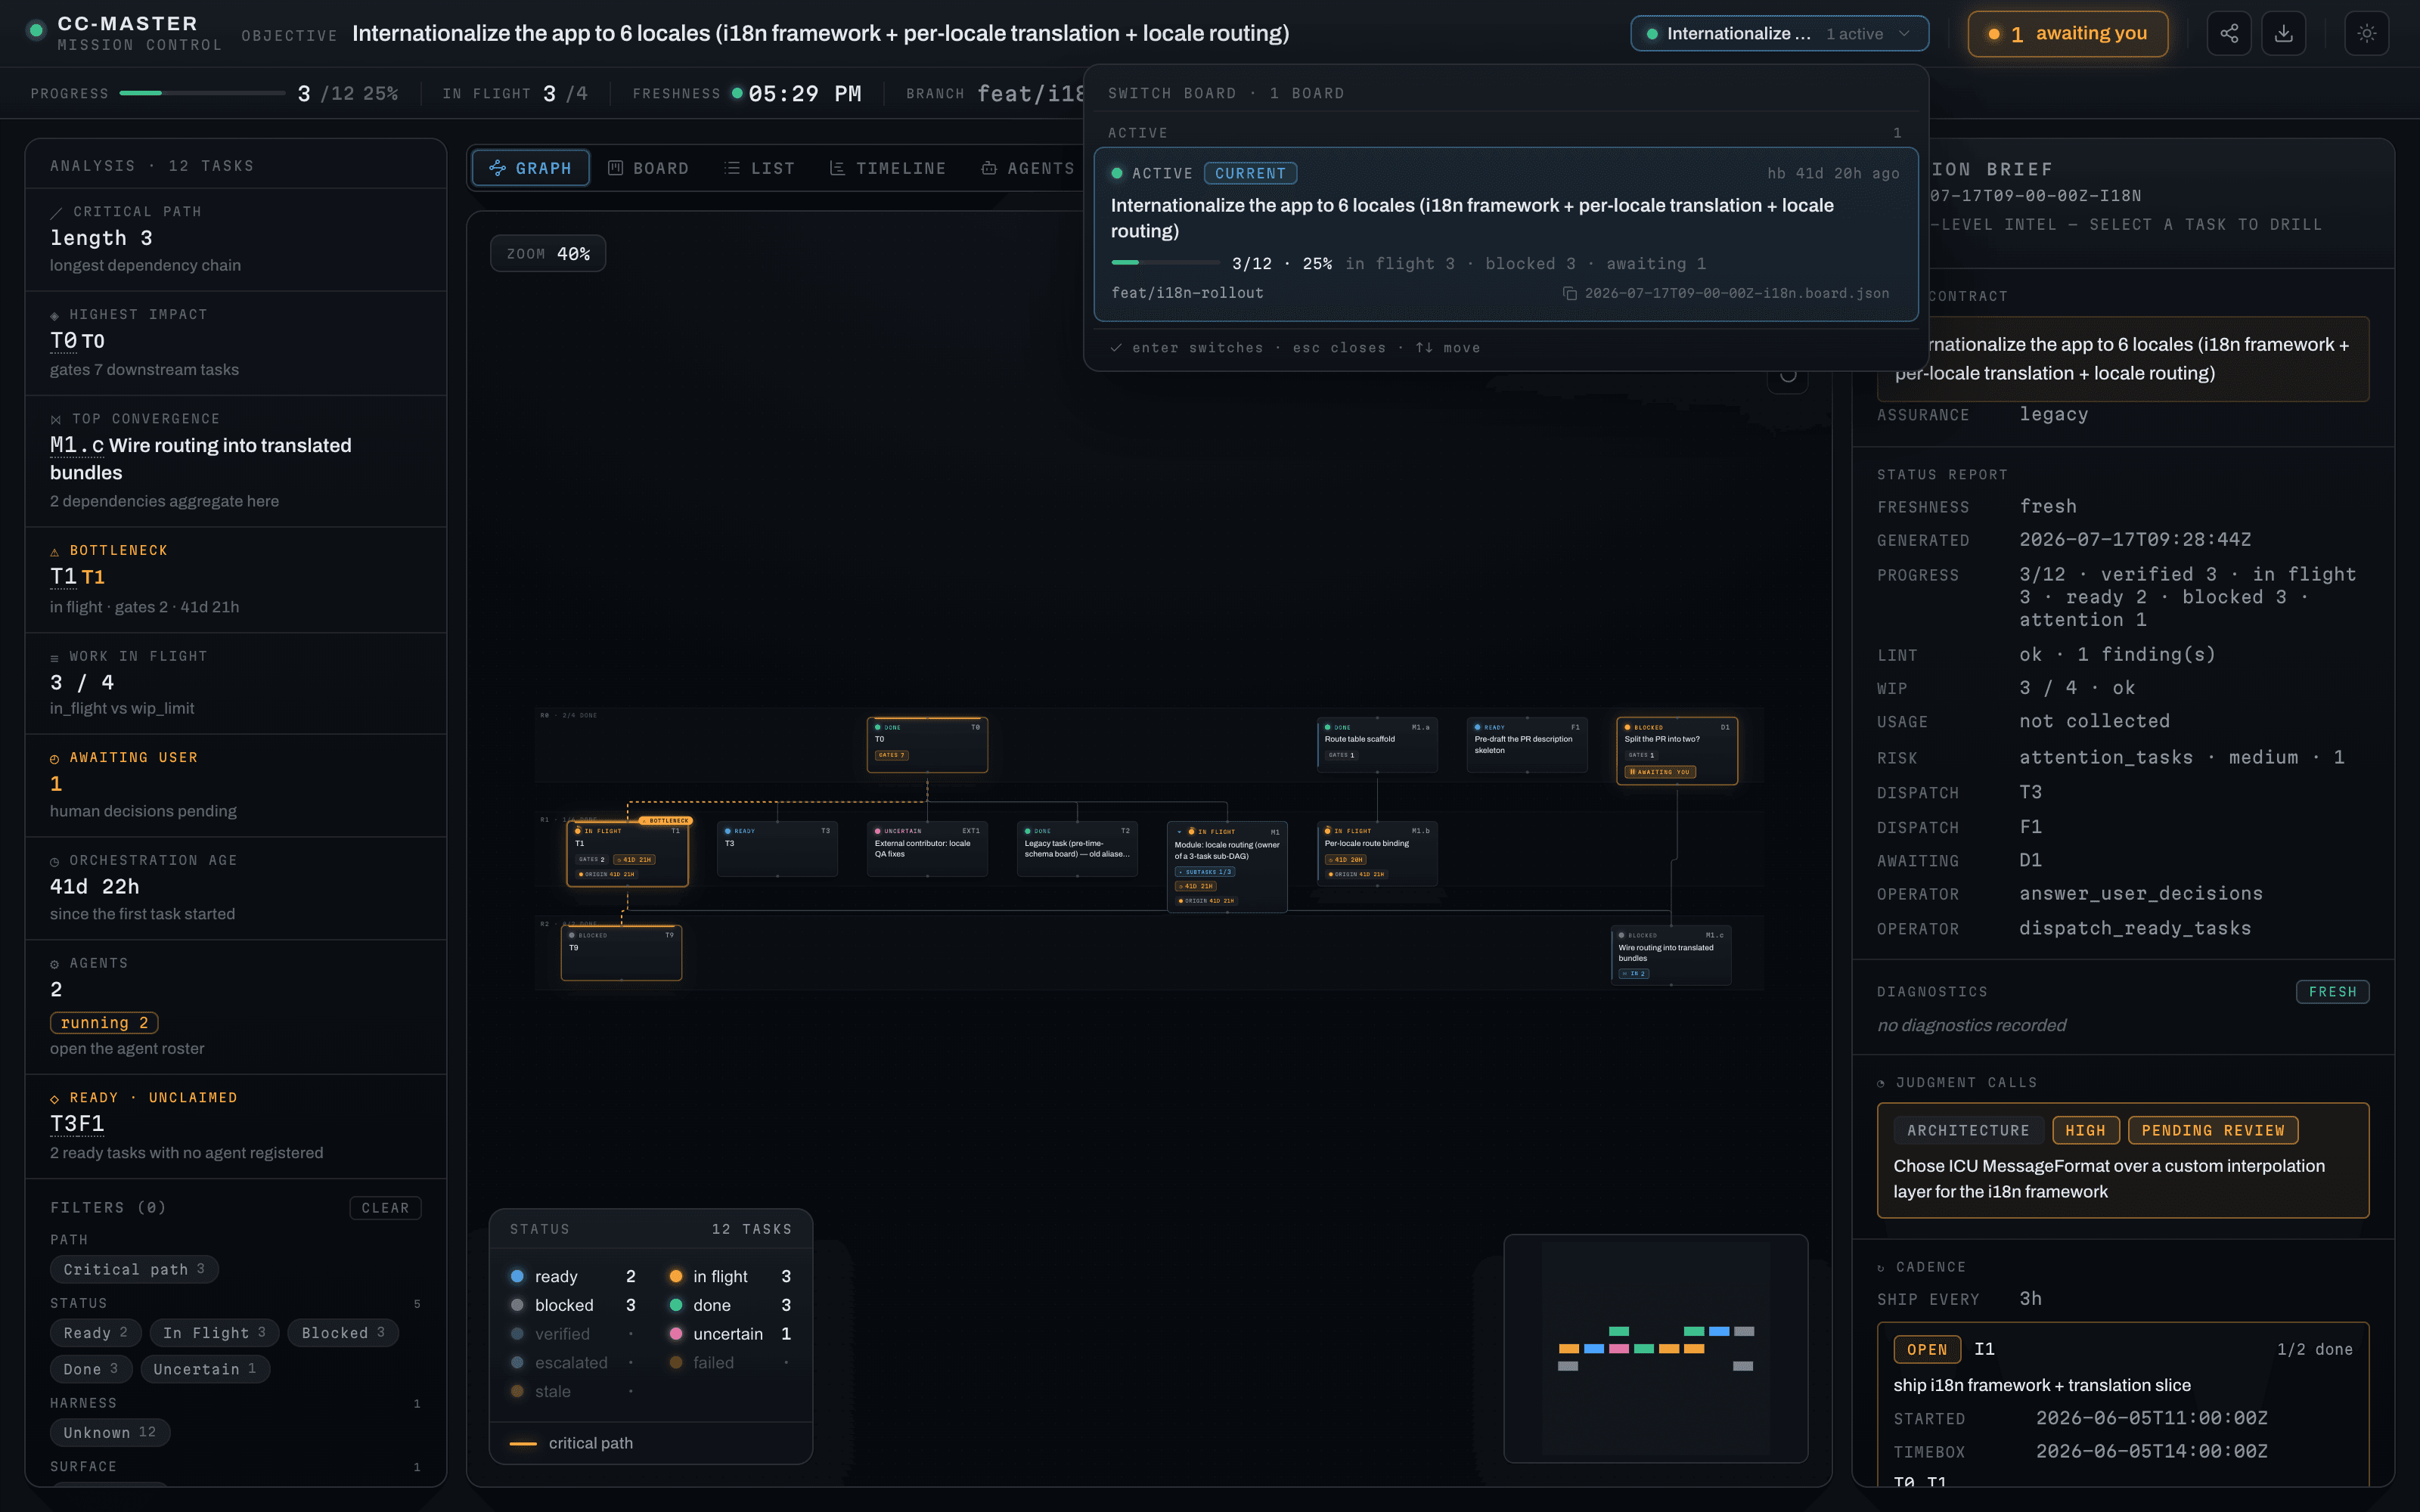
Task: Click the FRESH diagnostics badge
Action: [2332, 992]
